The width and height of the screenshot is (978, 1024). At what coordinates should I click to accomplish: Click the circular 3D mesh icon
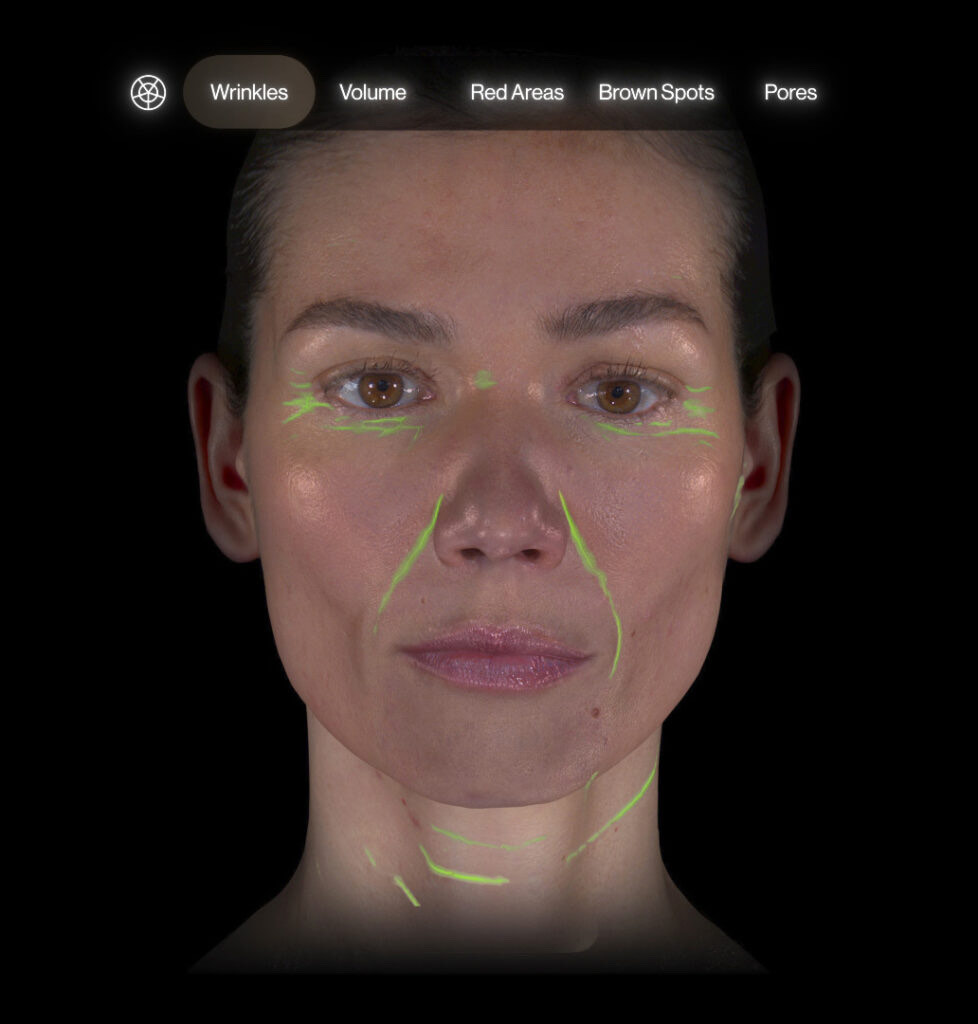[148, 93]
